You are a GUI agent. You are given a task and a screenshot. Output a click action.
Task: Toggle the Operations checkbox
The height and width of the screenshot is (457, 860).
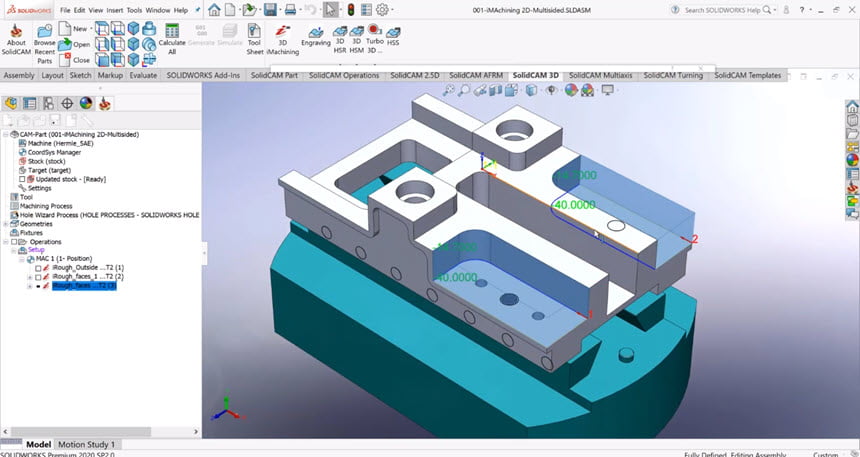(x=14, y=242)
